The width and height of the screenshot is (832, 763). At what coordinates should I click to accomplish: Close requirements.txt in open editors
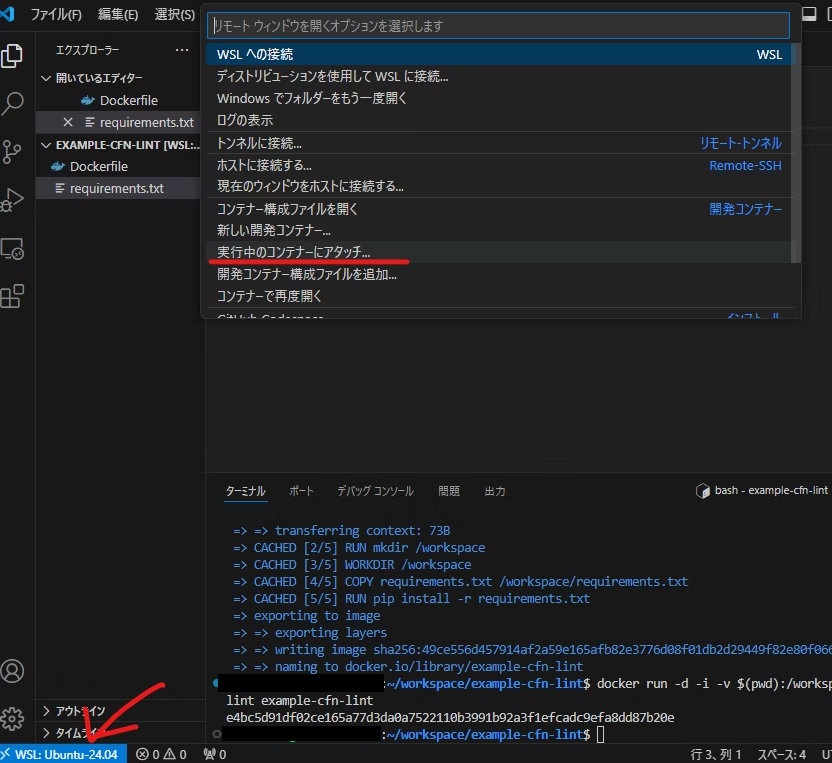point(68,123)
